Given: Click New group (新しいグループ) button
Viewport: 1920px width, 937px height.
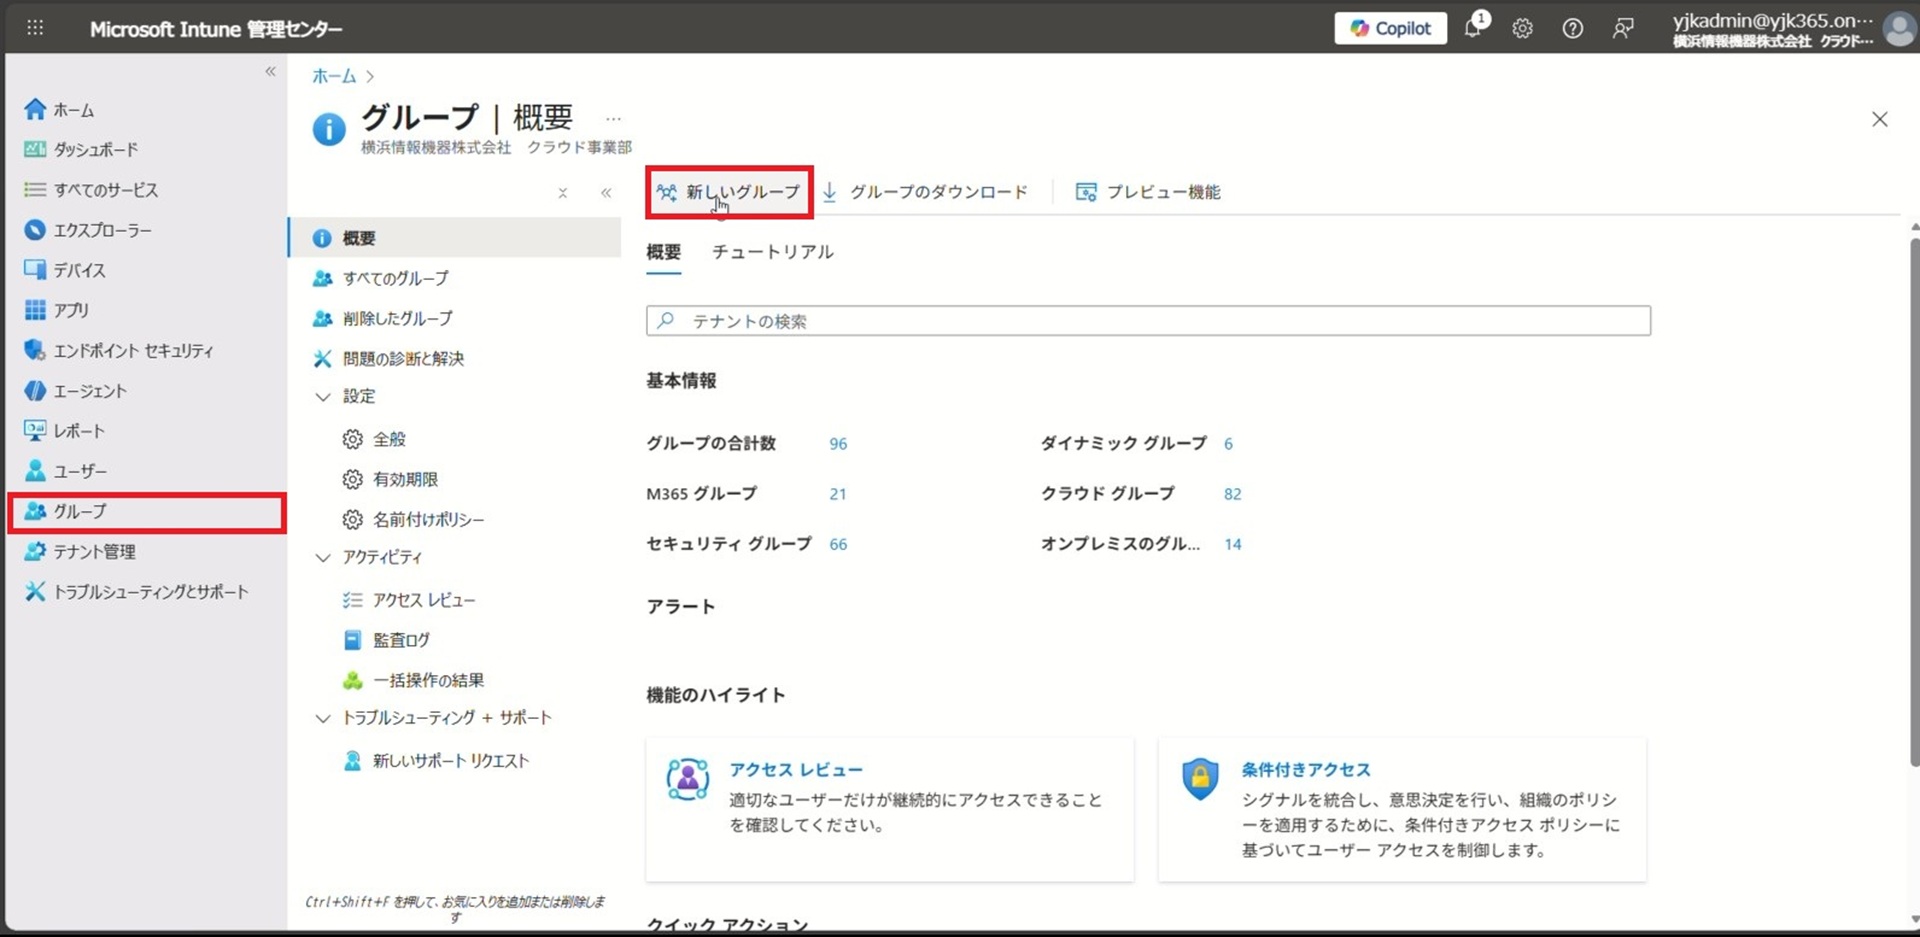Looking at the screenshot, I should [x=729, y=192].
